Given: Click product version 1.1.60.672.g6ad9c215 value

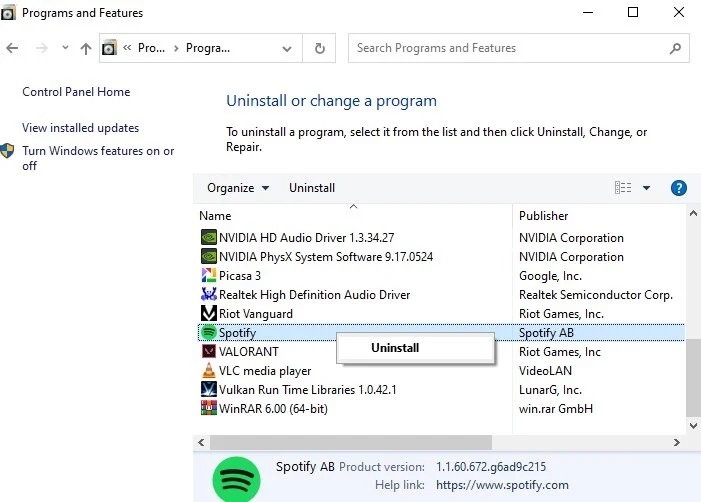Looking at the screenshot, I should [x=491, y=467].
